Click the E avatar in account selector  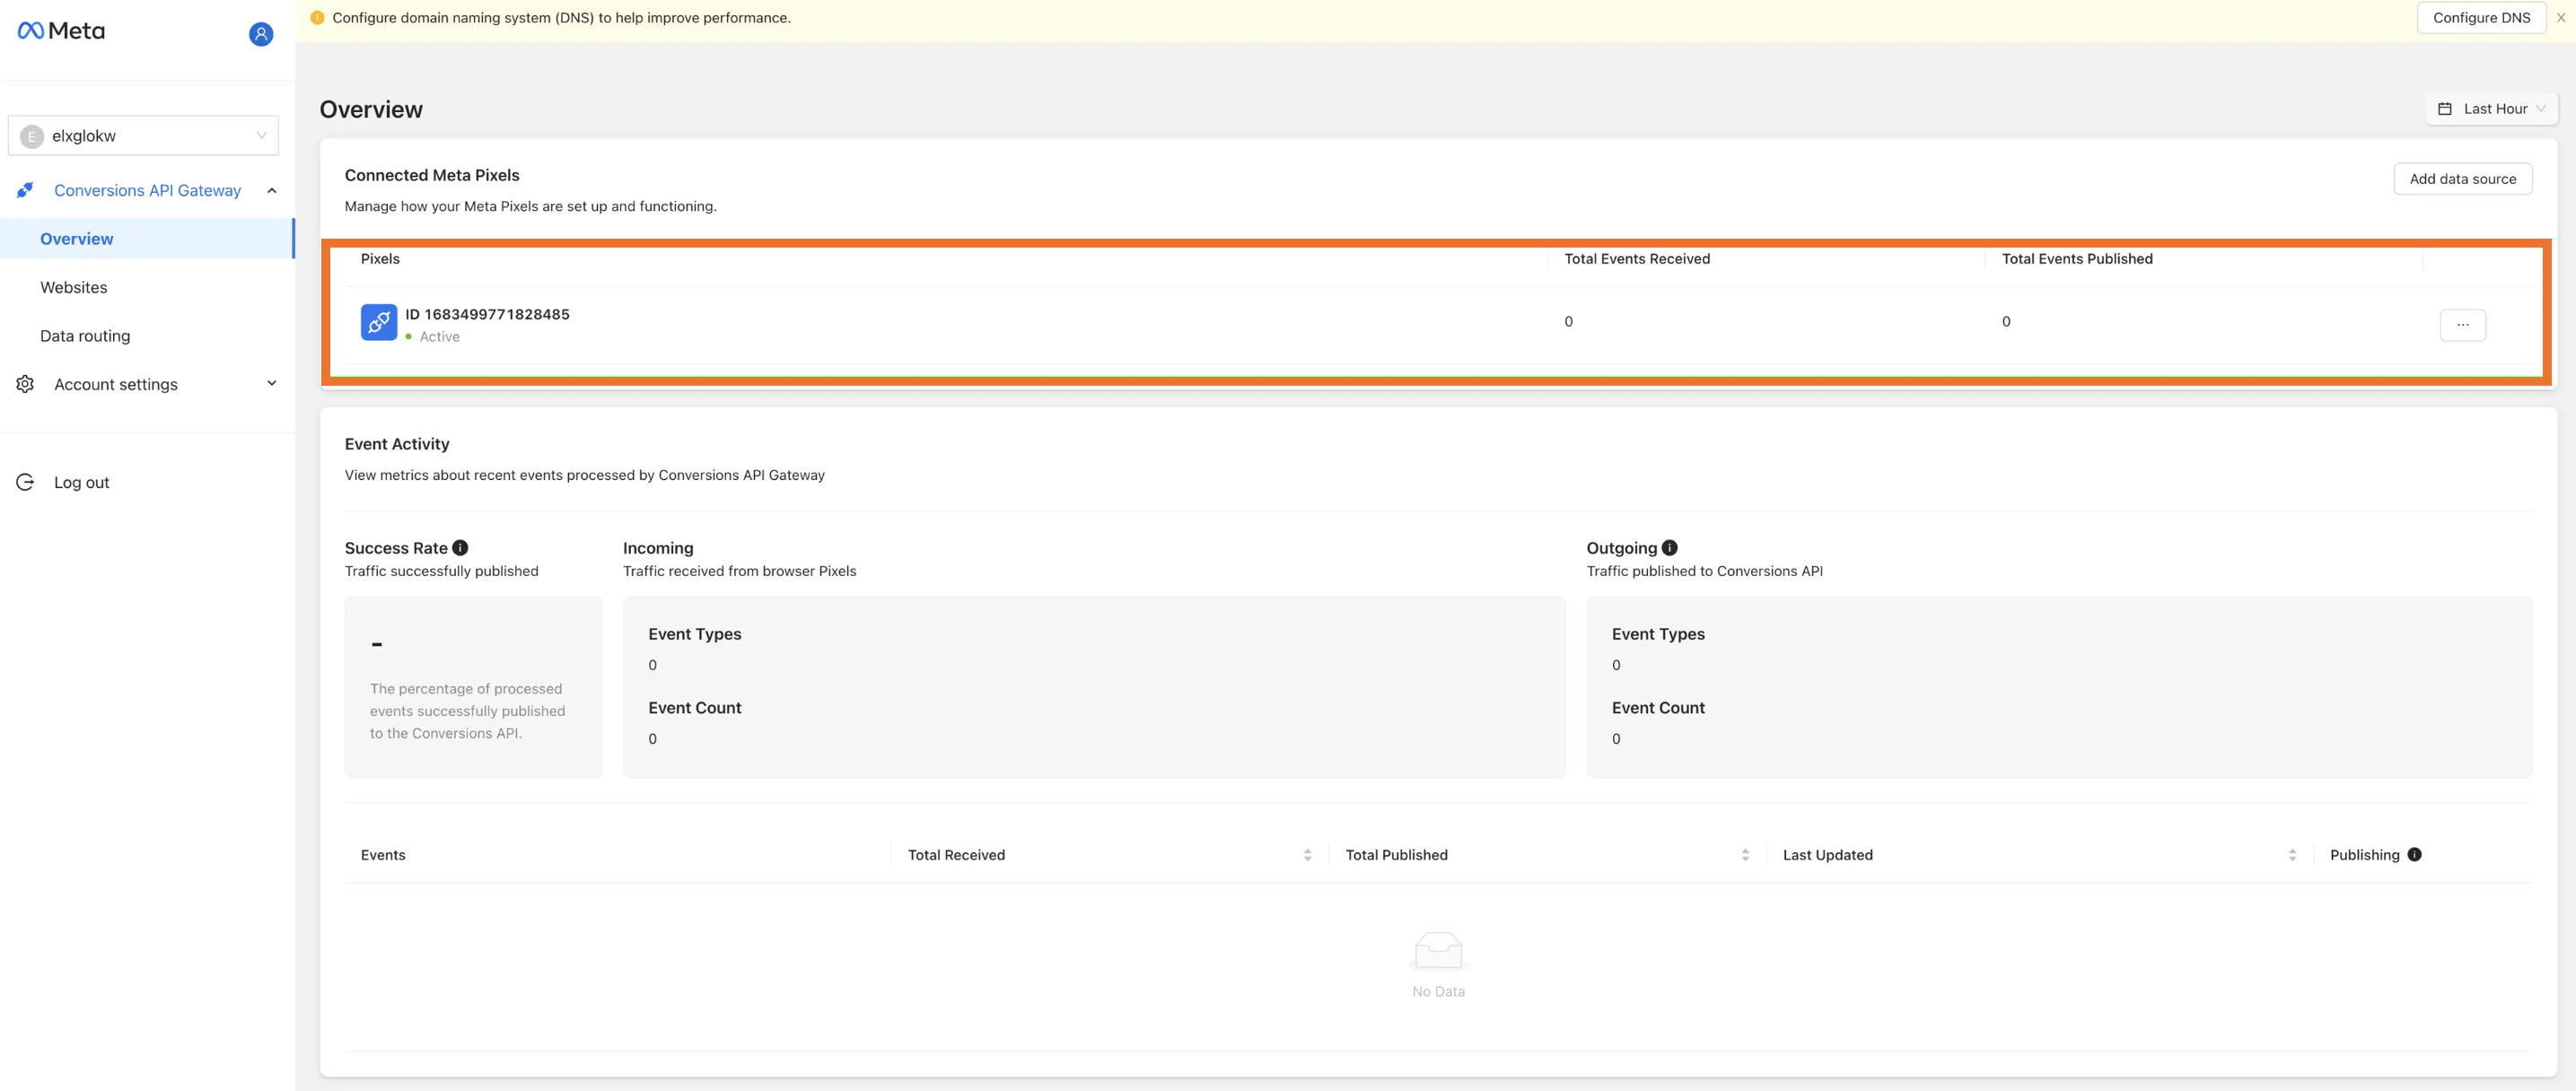tap(32, 136)
